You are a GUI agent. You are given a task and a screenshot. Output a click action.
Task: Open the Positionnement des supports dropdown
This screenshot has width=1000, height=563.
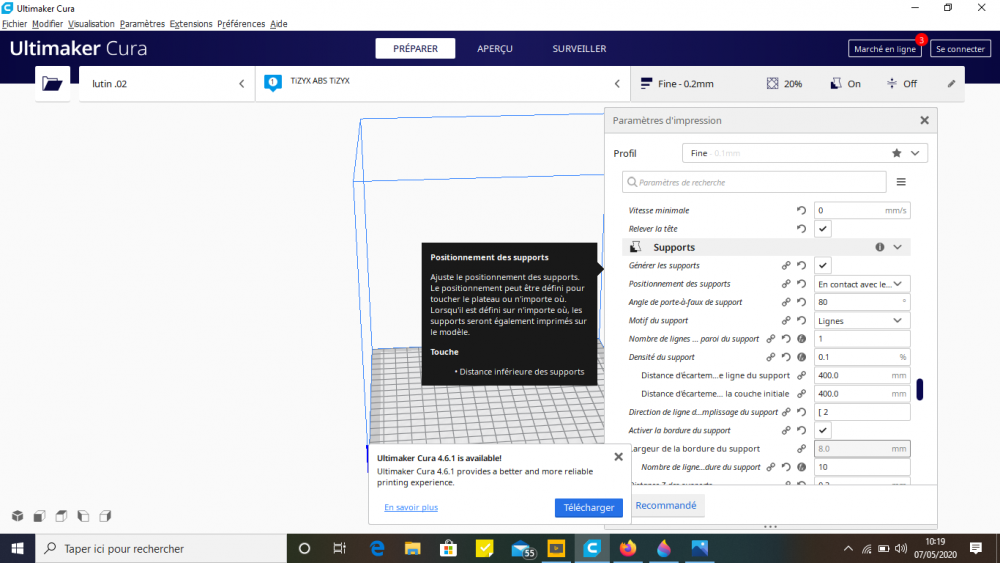[x=862, y=284]
